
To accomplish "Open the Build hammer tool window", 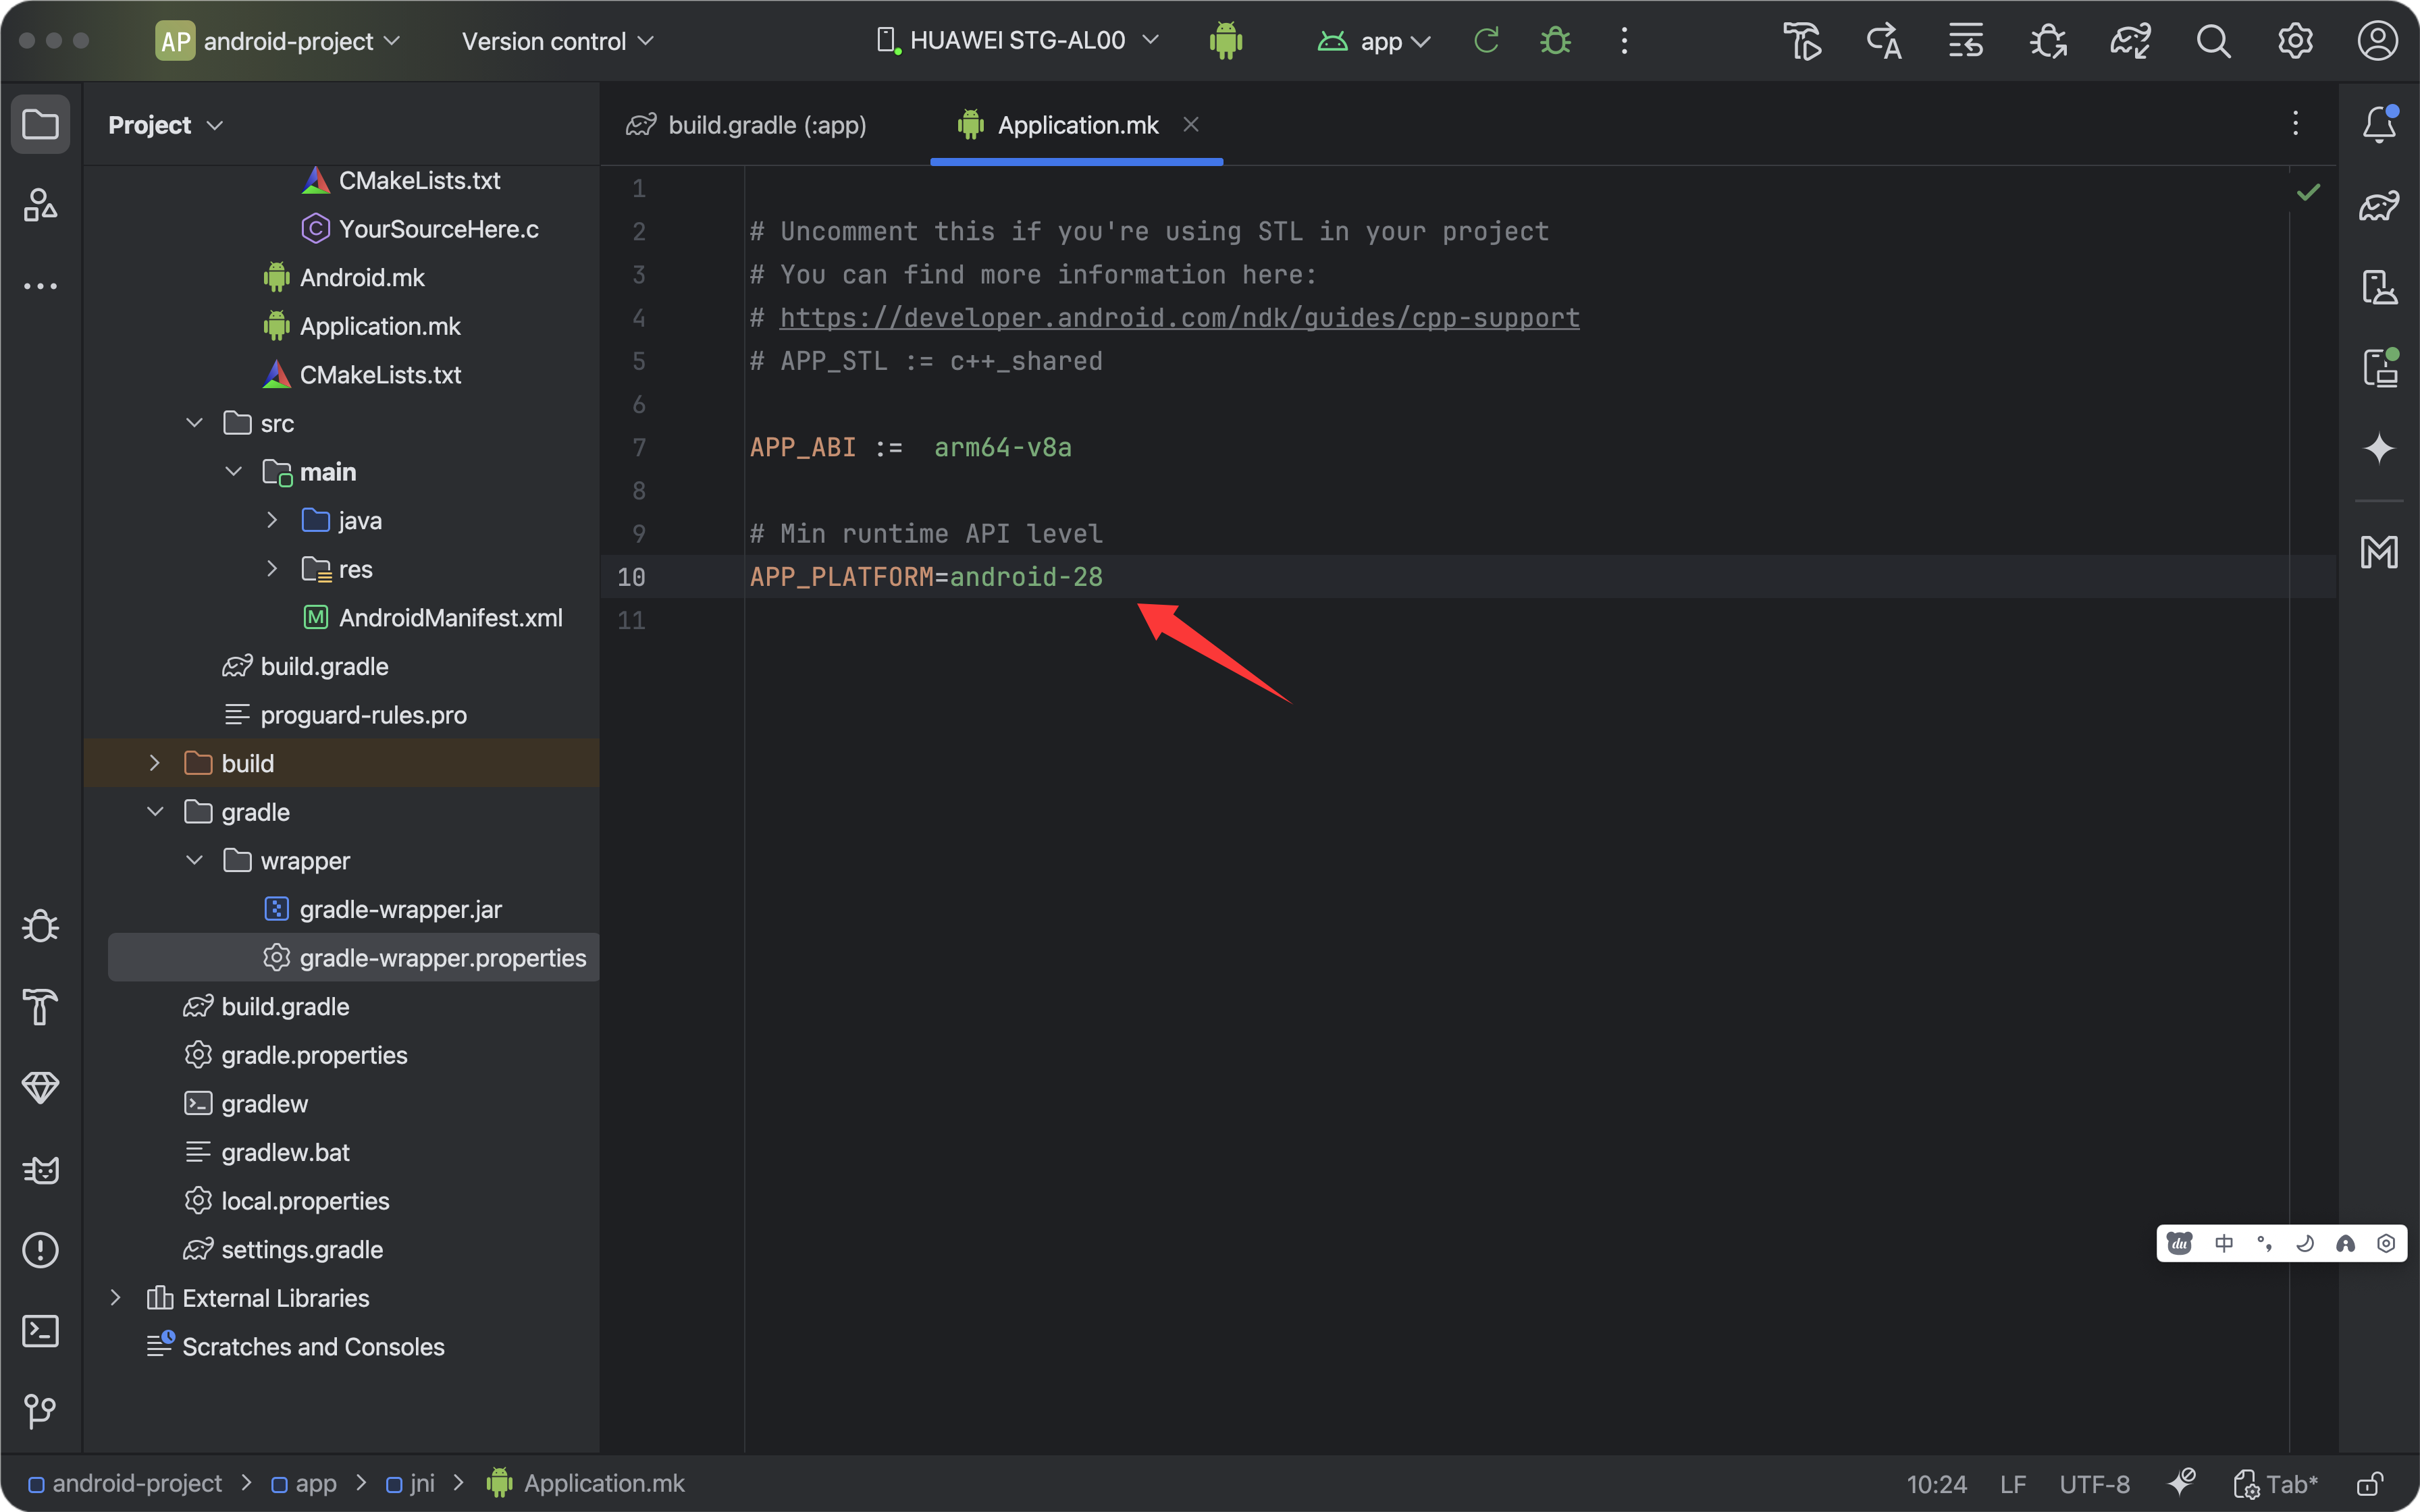I will [40, 1007].
